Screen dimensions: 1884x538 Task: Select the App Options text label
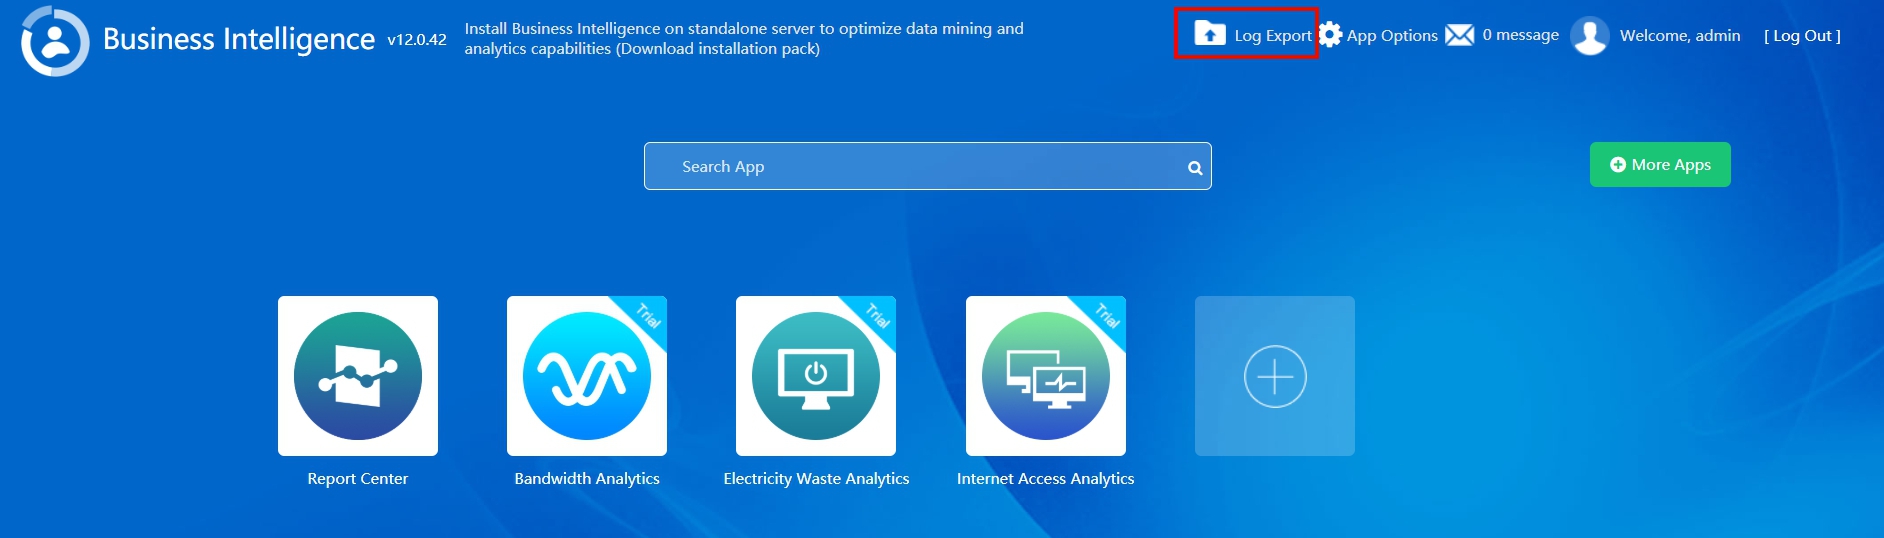(1392, 36)
